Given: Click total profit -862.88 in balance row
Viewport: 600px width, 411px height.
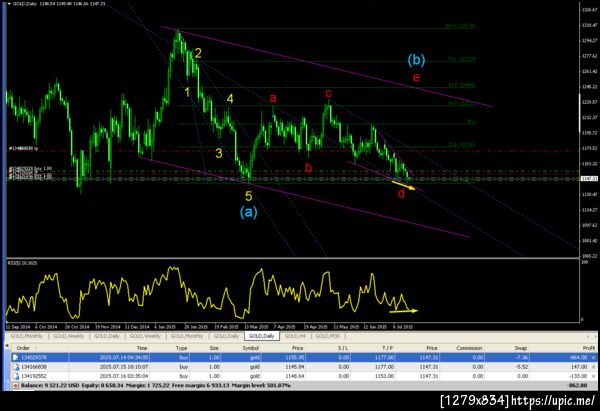Looking at the screenshot, I should (x=578, y=385).
